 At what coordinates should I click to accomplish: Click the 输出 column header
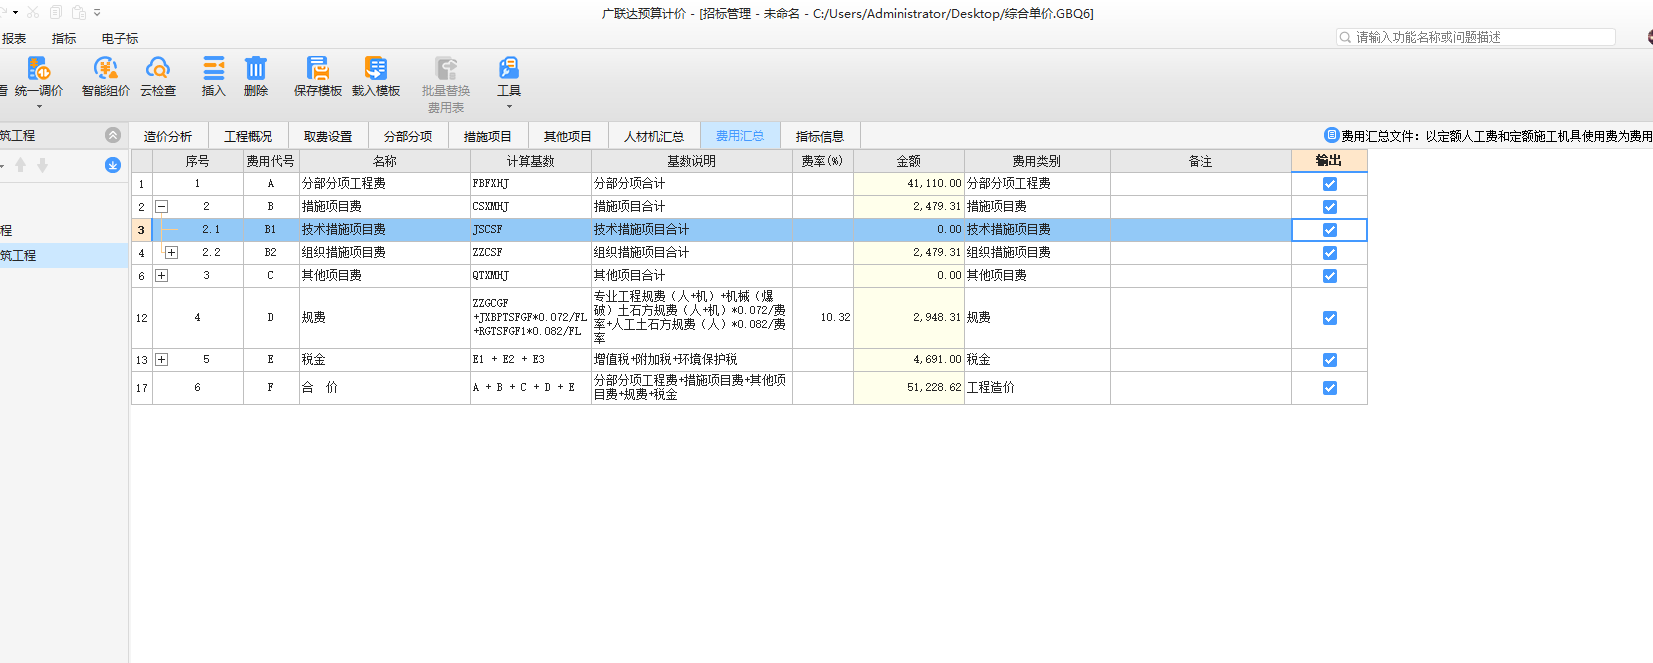pyautogui.click(x=1329, y=161)
